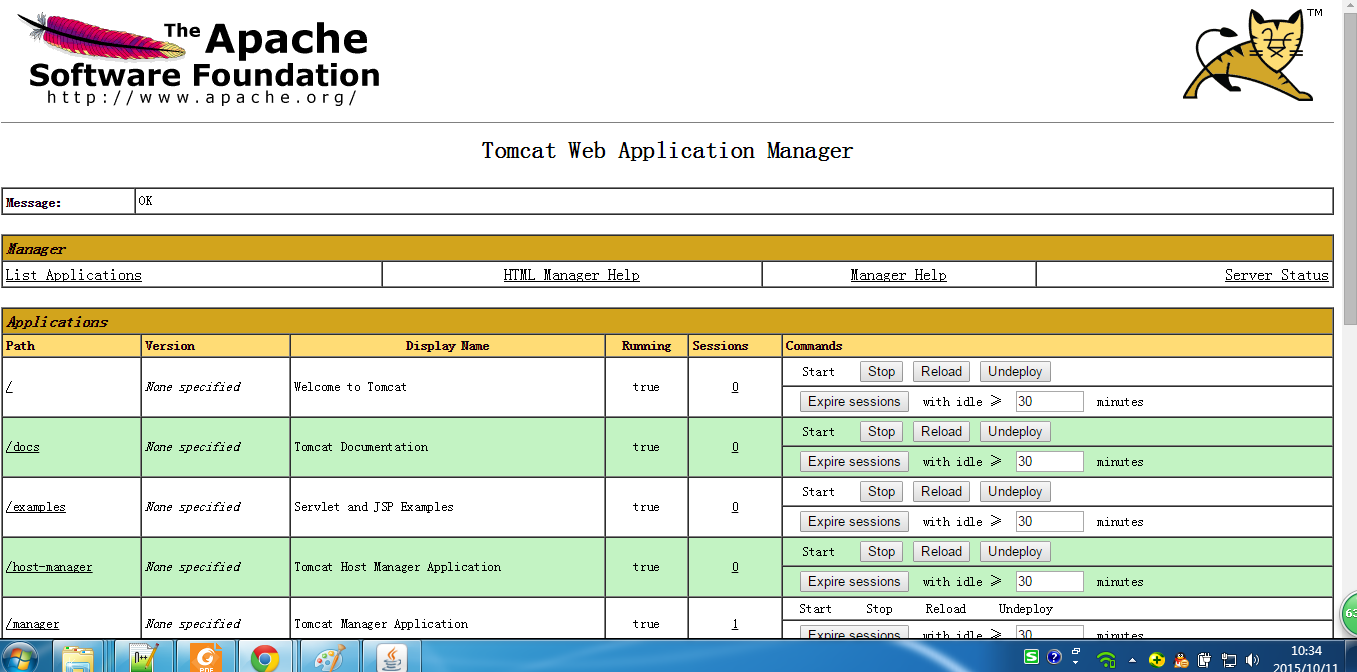Undeploy the Tomcat Documentation application
Image resolution: width=1357 pixels, height=672 pixels.
[x=1015, y=431]
